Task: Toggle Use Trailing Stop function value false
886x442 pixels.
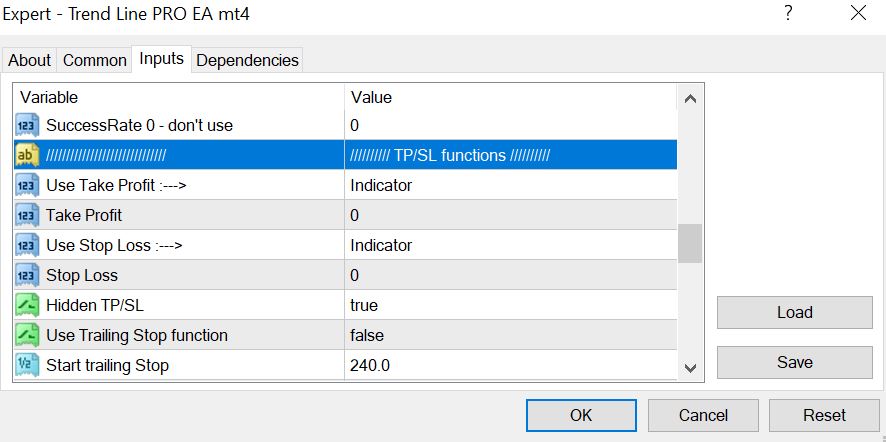Action: (x=511, y=335)
